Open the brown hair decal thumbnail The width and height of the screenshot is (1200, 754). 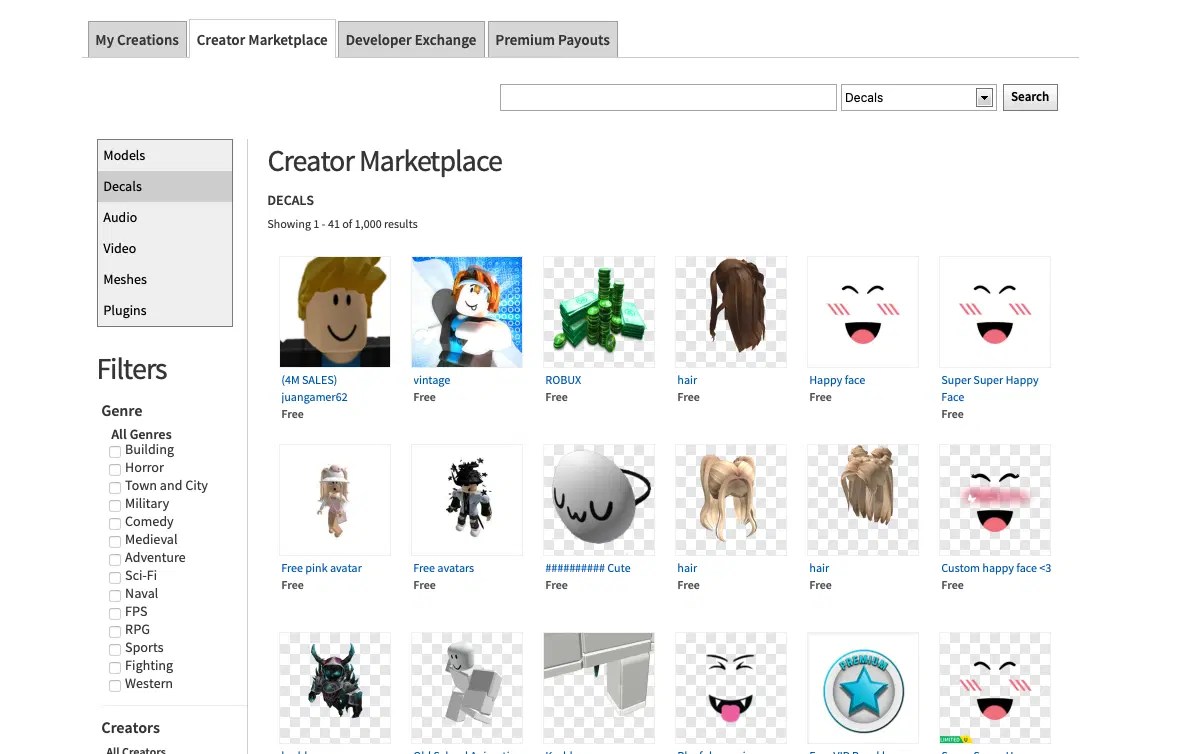[731, 312]
